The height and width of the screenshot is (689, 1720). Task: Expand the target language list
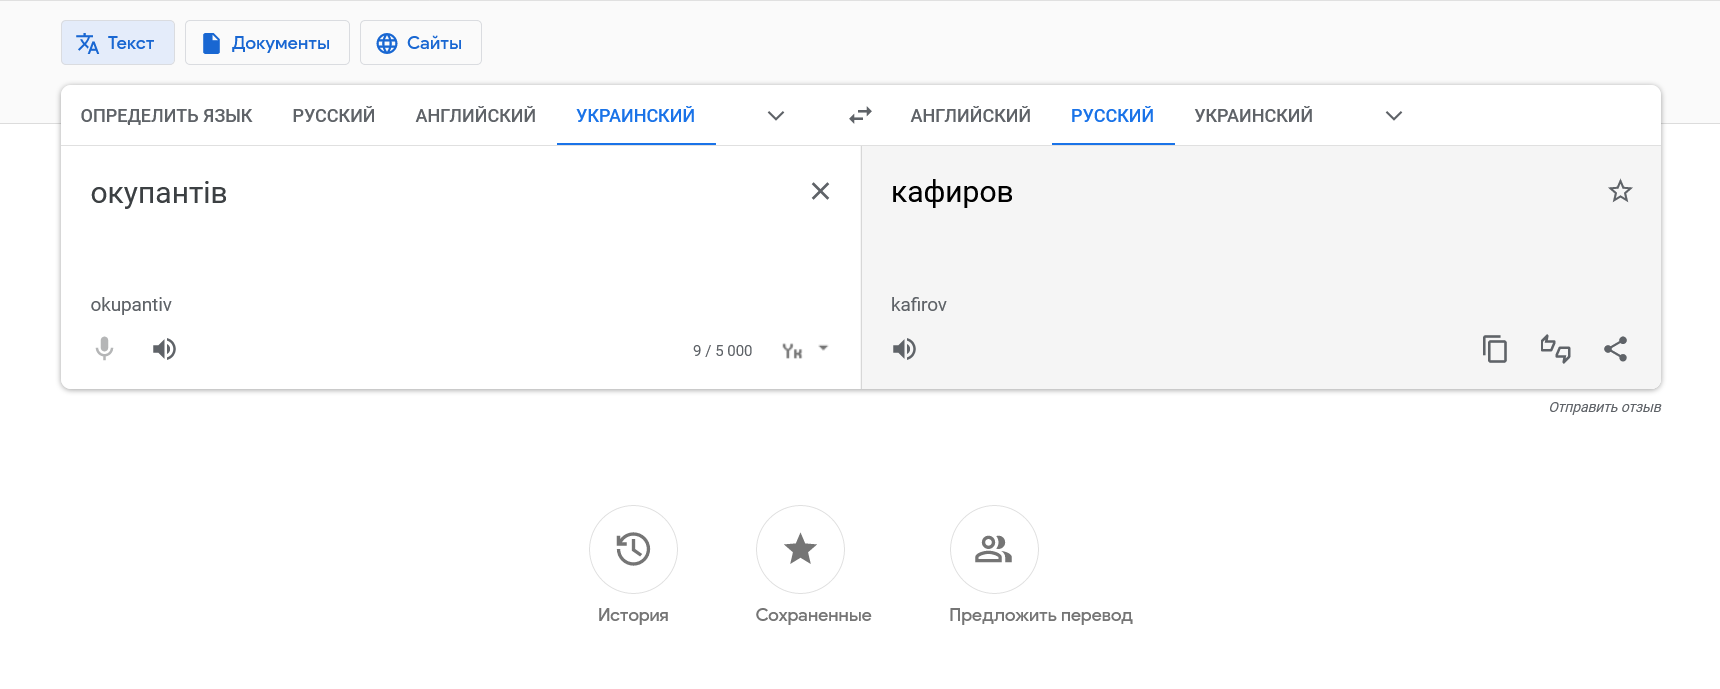(x=1393, y=116)
